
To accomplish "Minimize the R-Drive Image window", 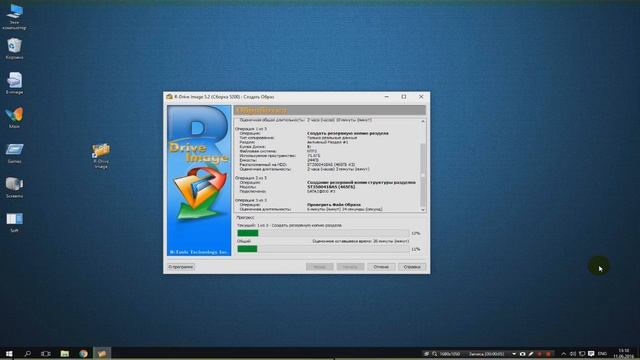I will 387,97.
